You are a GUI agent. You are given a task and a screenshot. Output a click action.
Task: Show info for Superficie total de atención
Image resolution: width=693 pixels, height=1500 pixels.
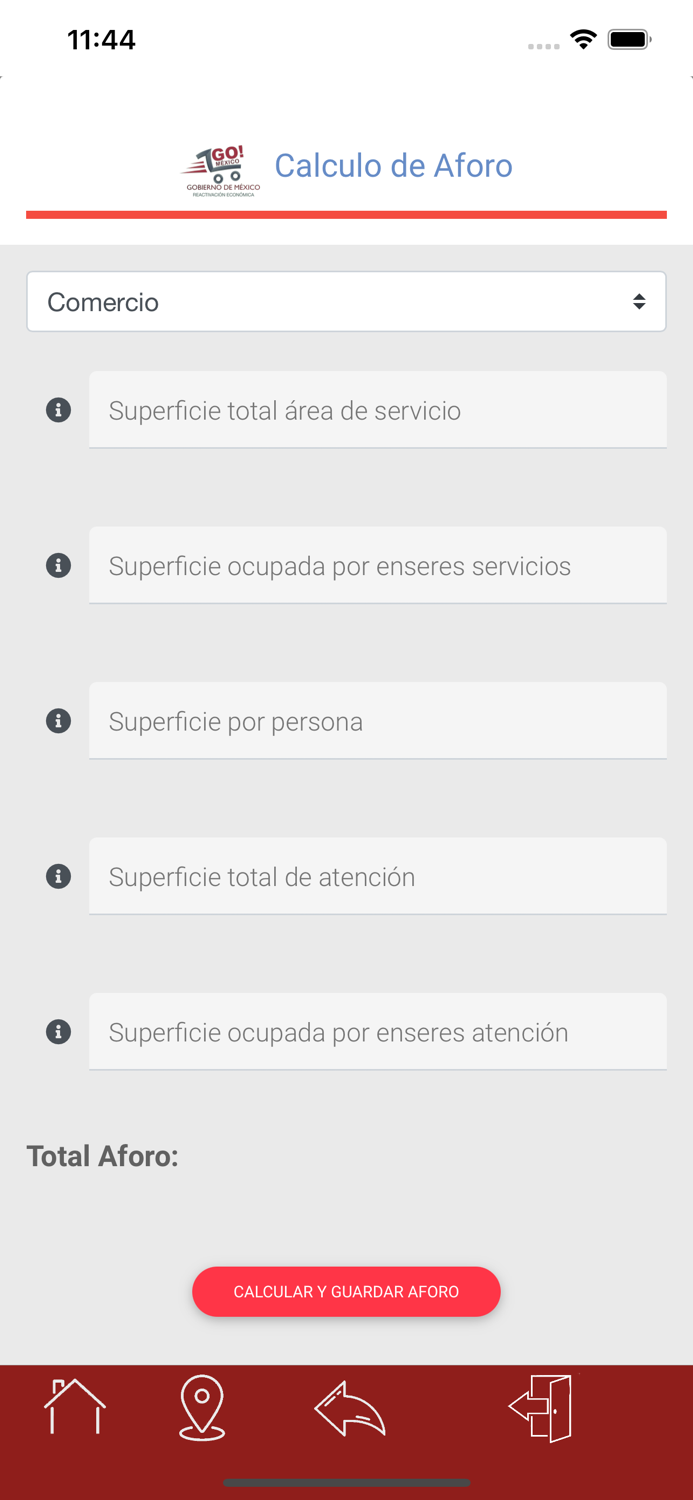[x=58, y=876]
